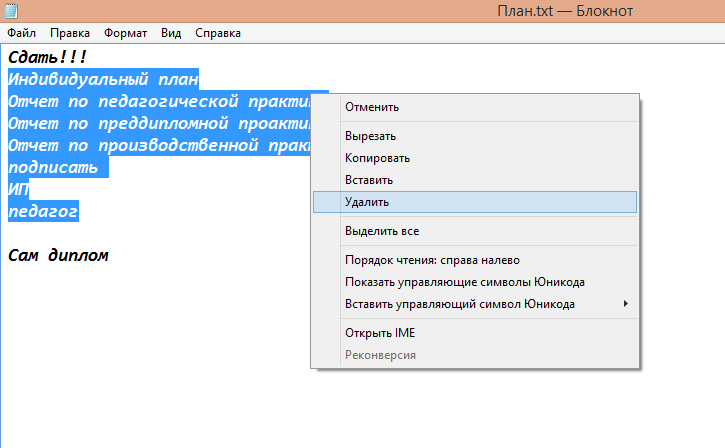Image resolution: width=725 pixels, height=448 pixels.
Task: Open the Вид menu
Action: pos(171,33)
